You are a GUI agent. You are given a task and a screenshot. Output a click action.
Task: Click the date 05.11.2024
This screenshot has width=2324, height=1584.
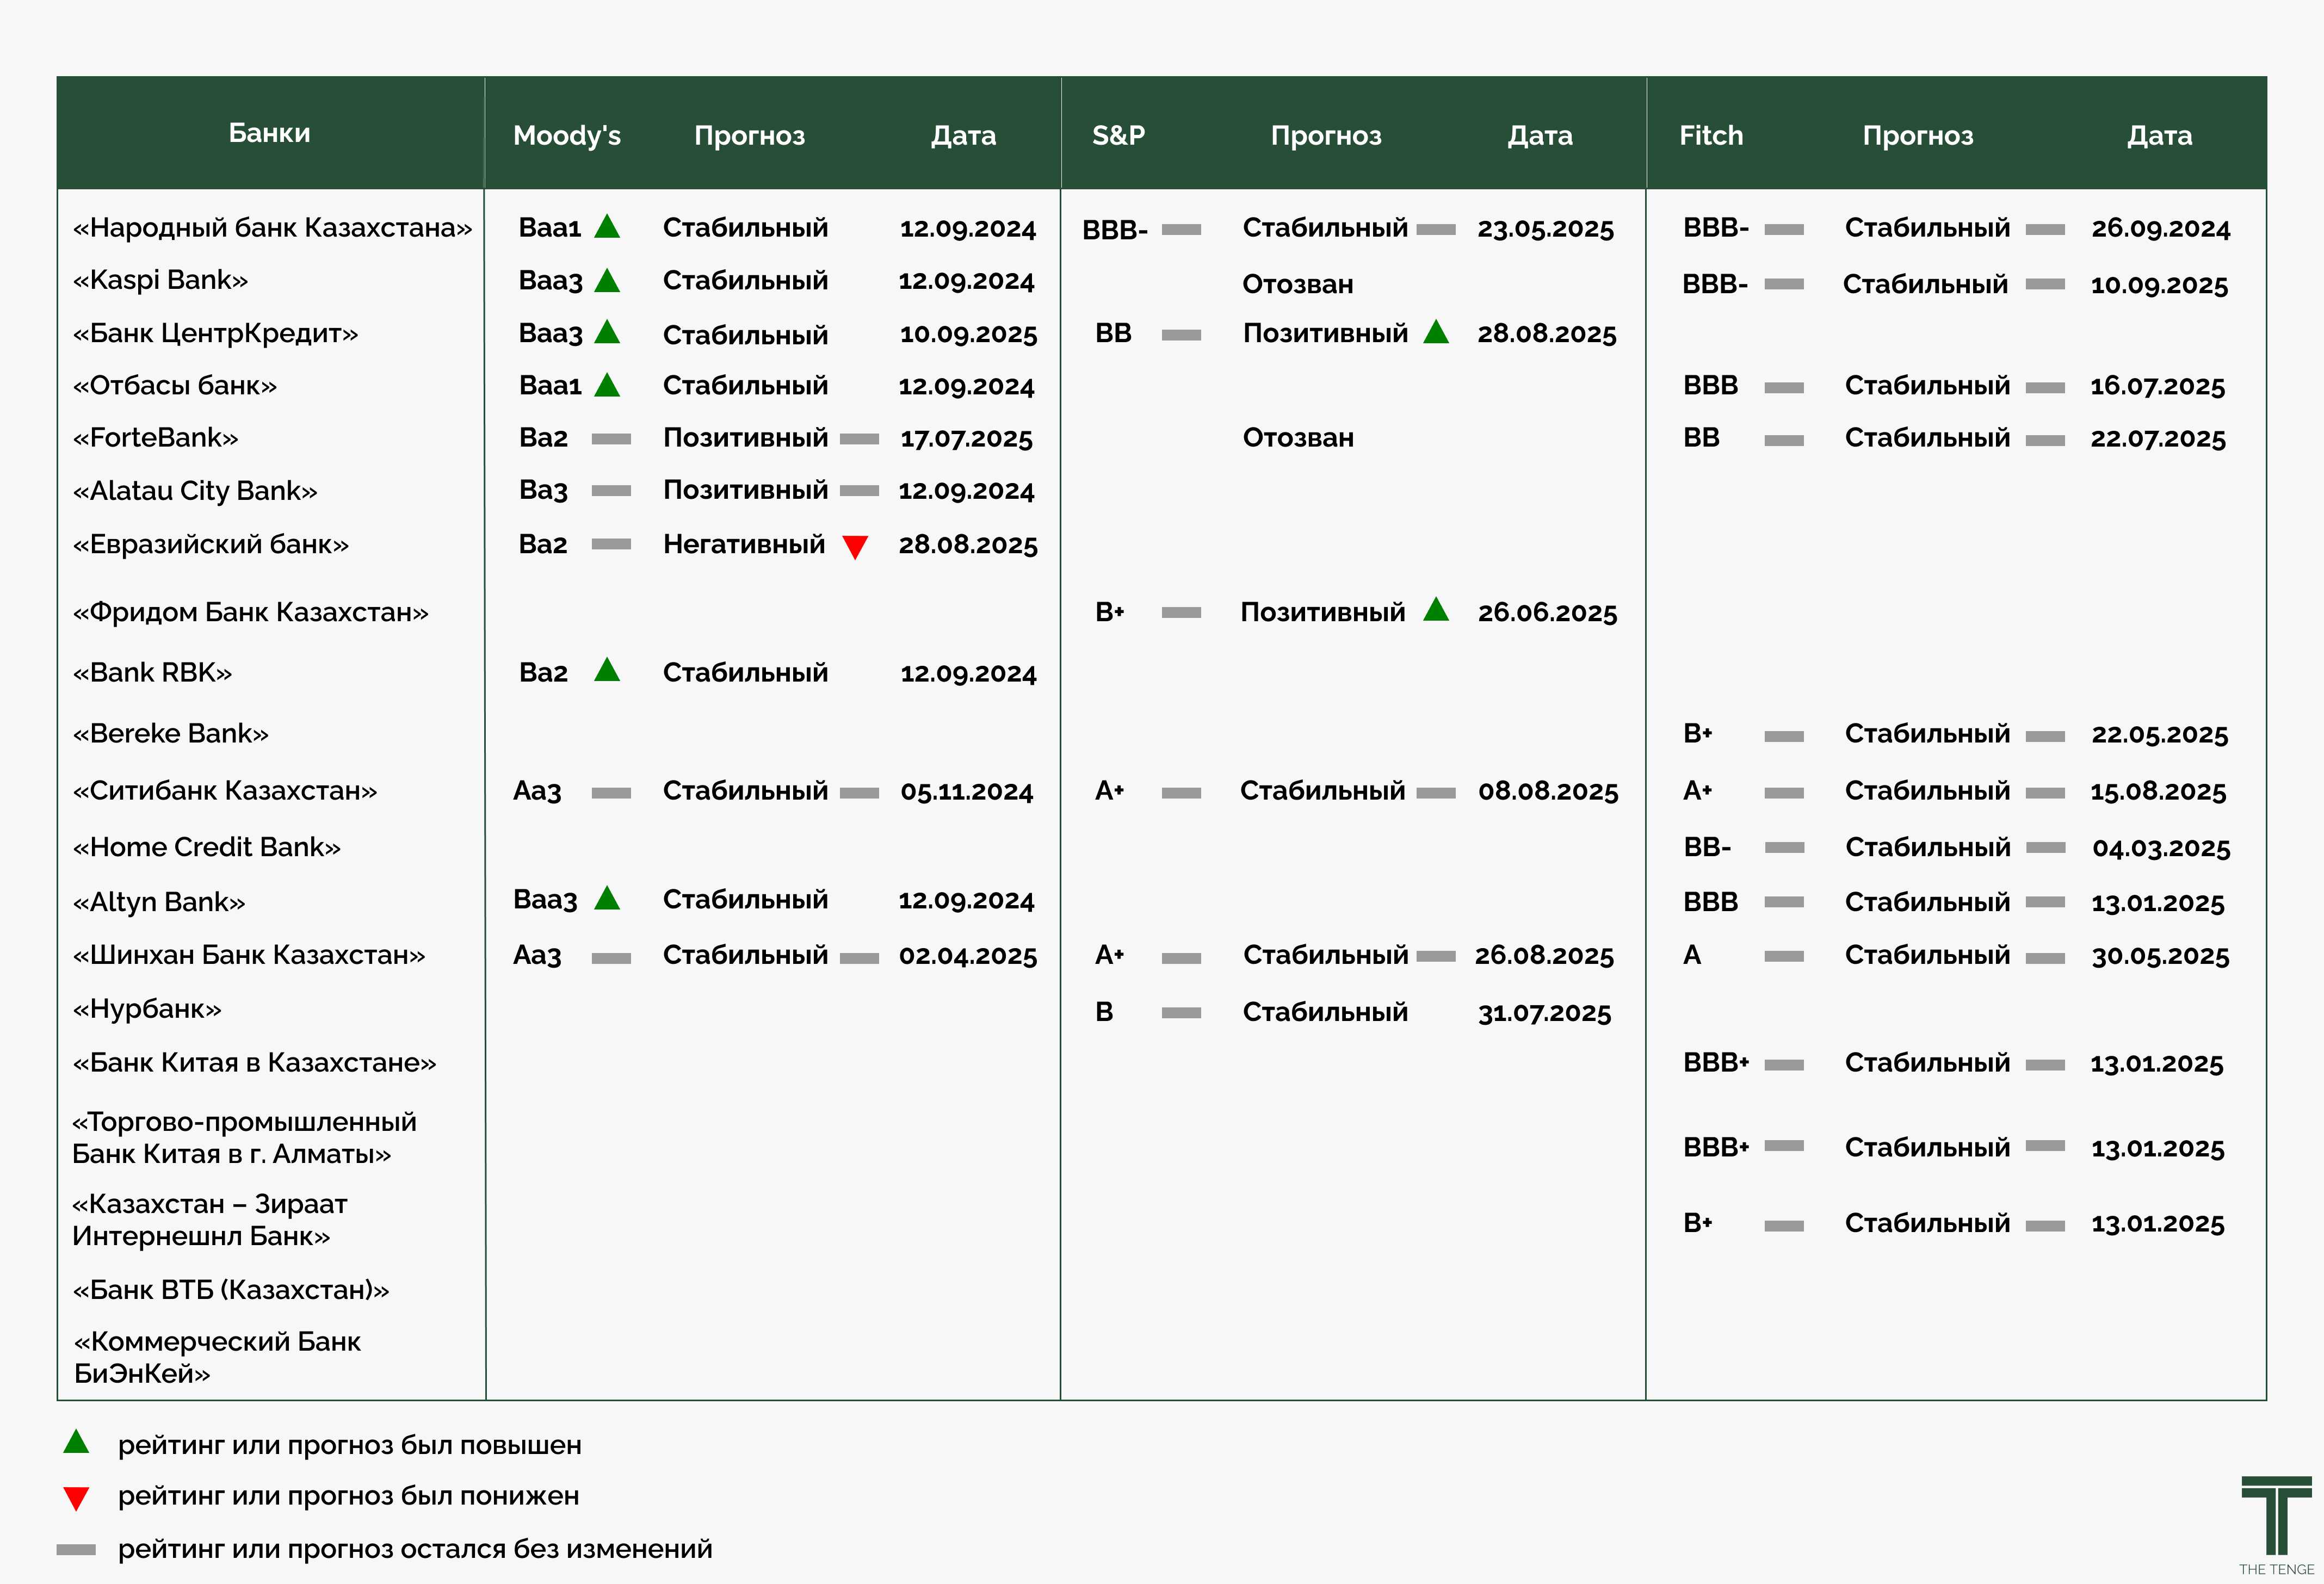click(967, 792)
